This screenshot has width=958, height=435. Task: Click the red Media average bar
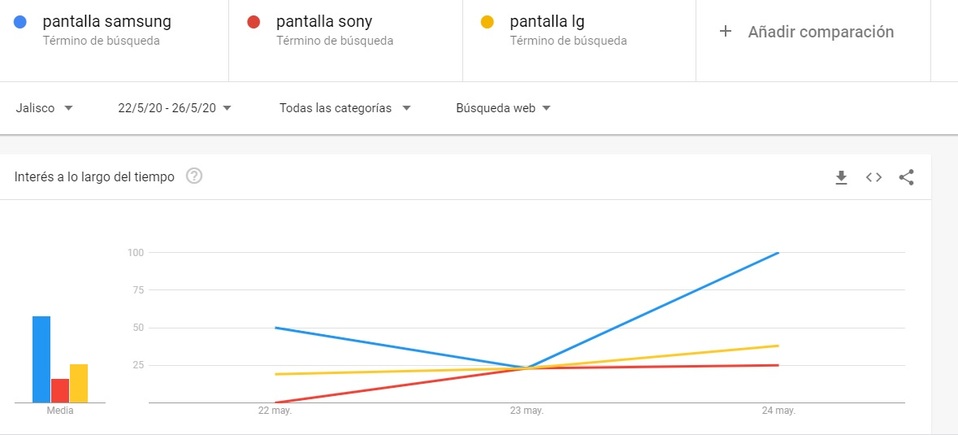[60, 390]
